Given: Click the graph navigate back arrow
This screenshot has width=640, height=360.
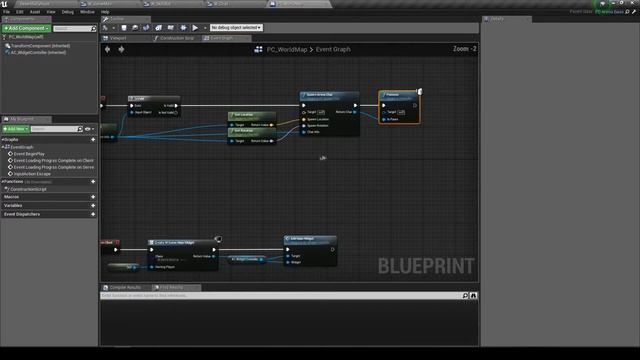Looking at the screenshot, I should pos(107,49).
